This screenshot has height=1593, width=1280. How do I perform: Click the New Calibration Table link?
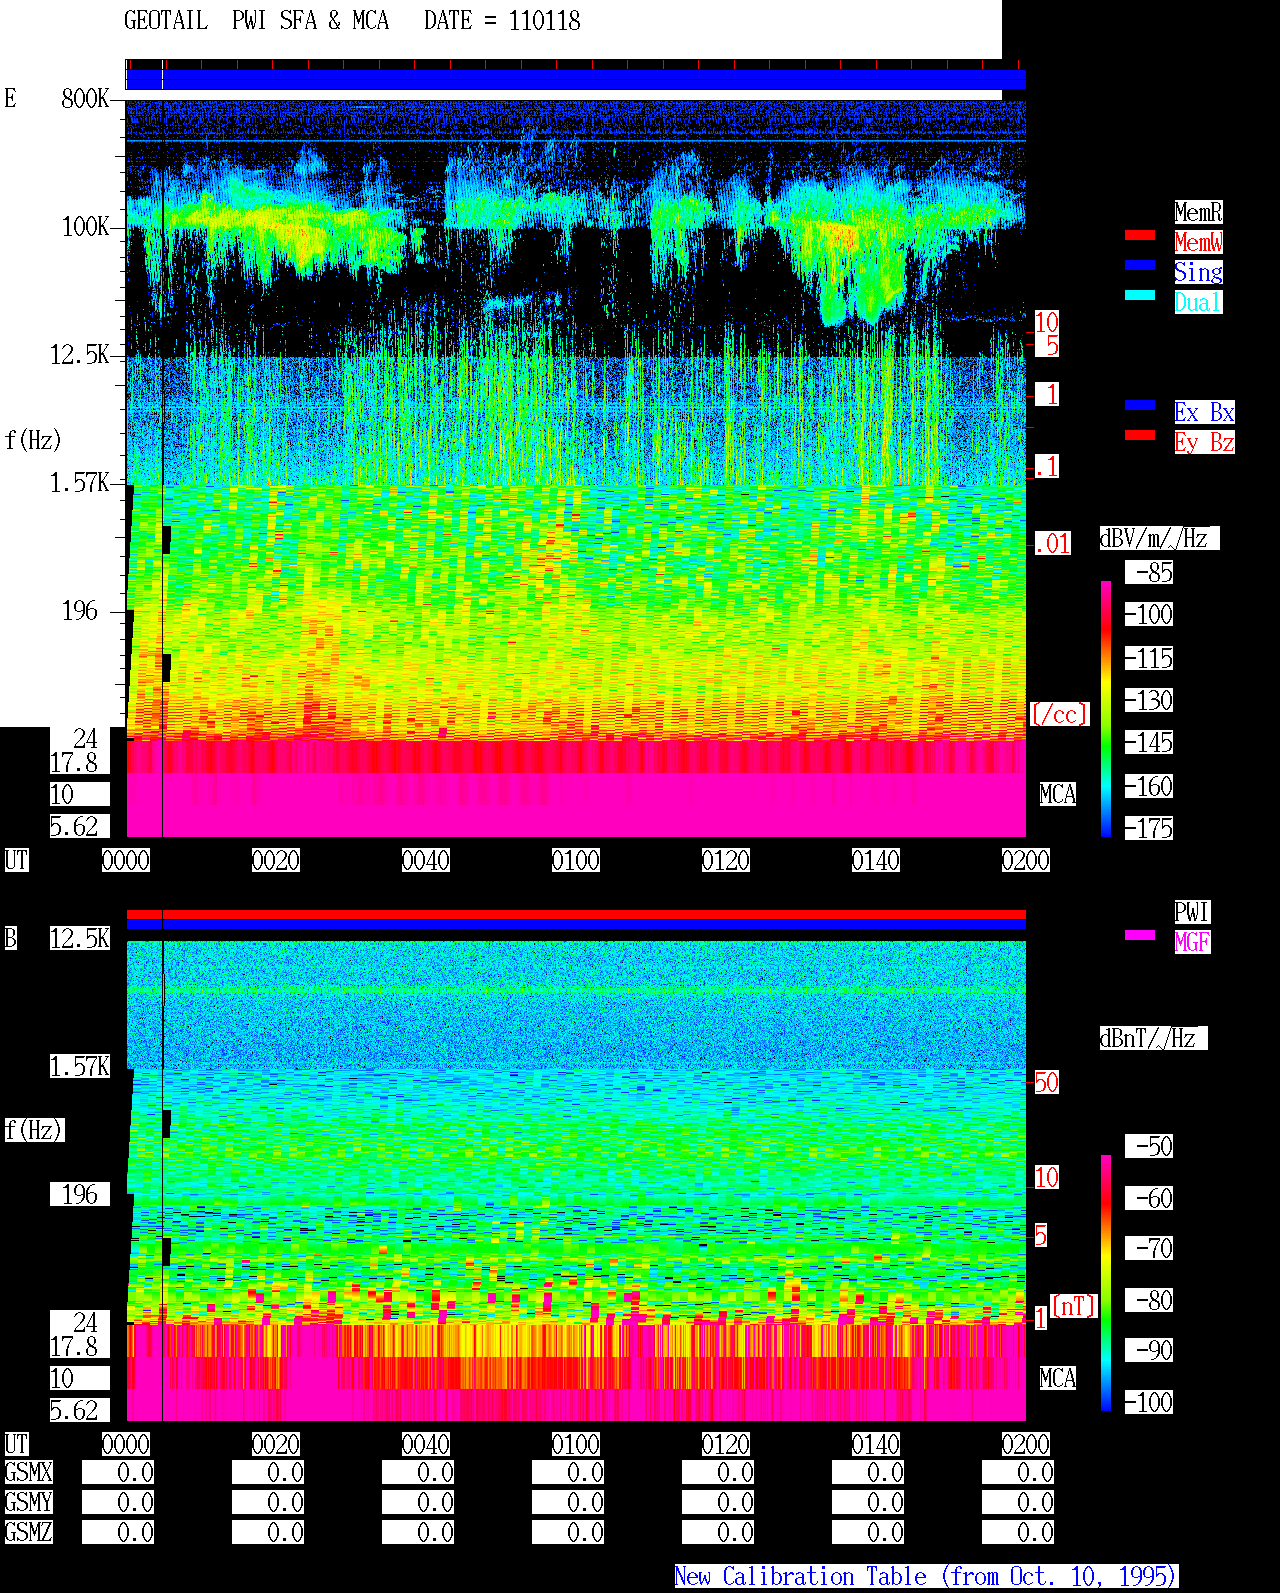(x=926, y=1577)
